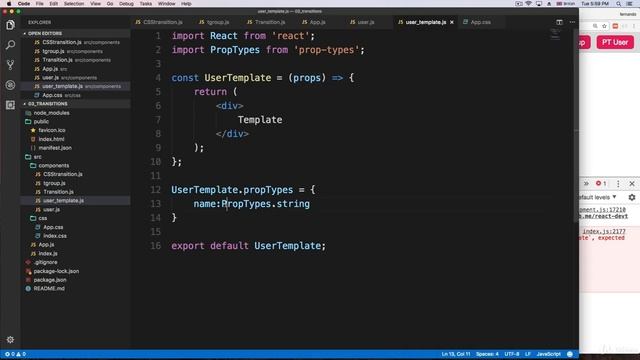Click the Spaces: 4 indentation status item

(x=487, y=354)
